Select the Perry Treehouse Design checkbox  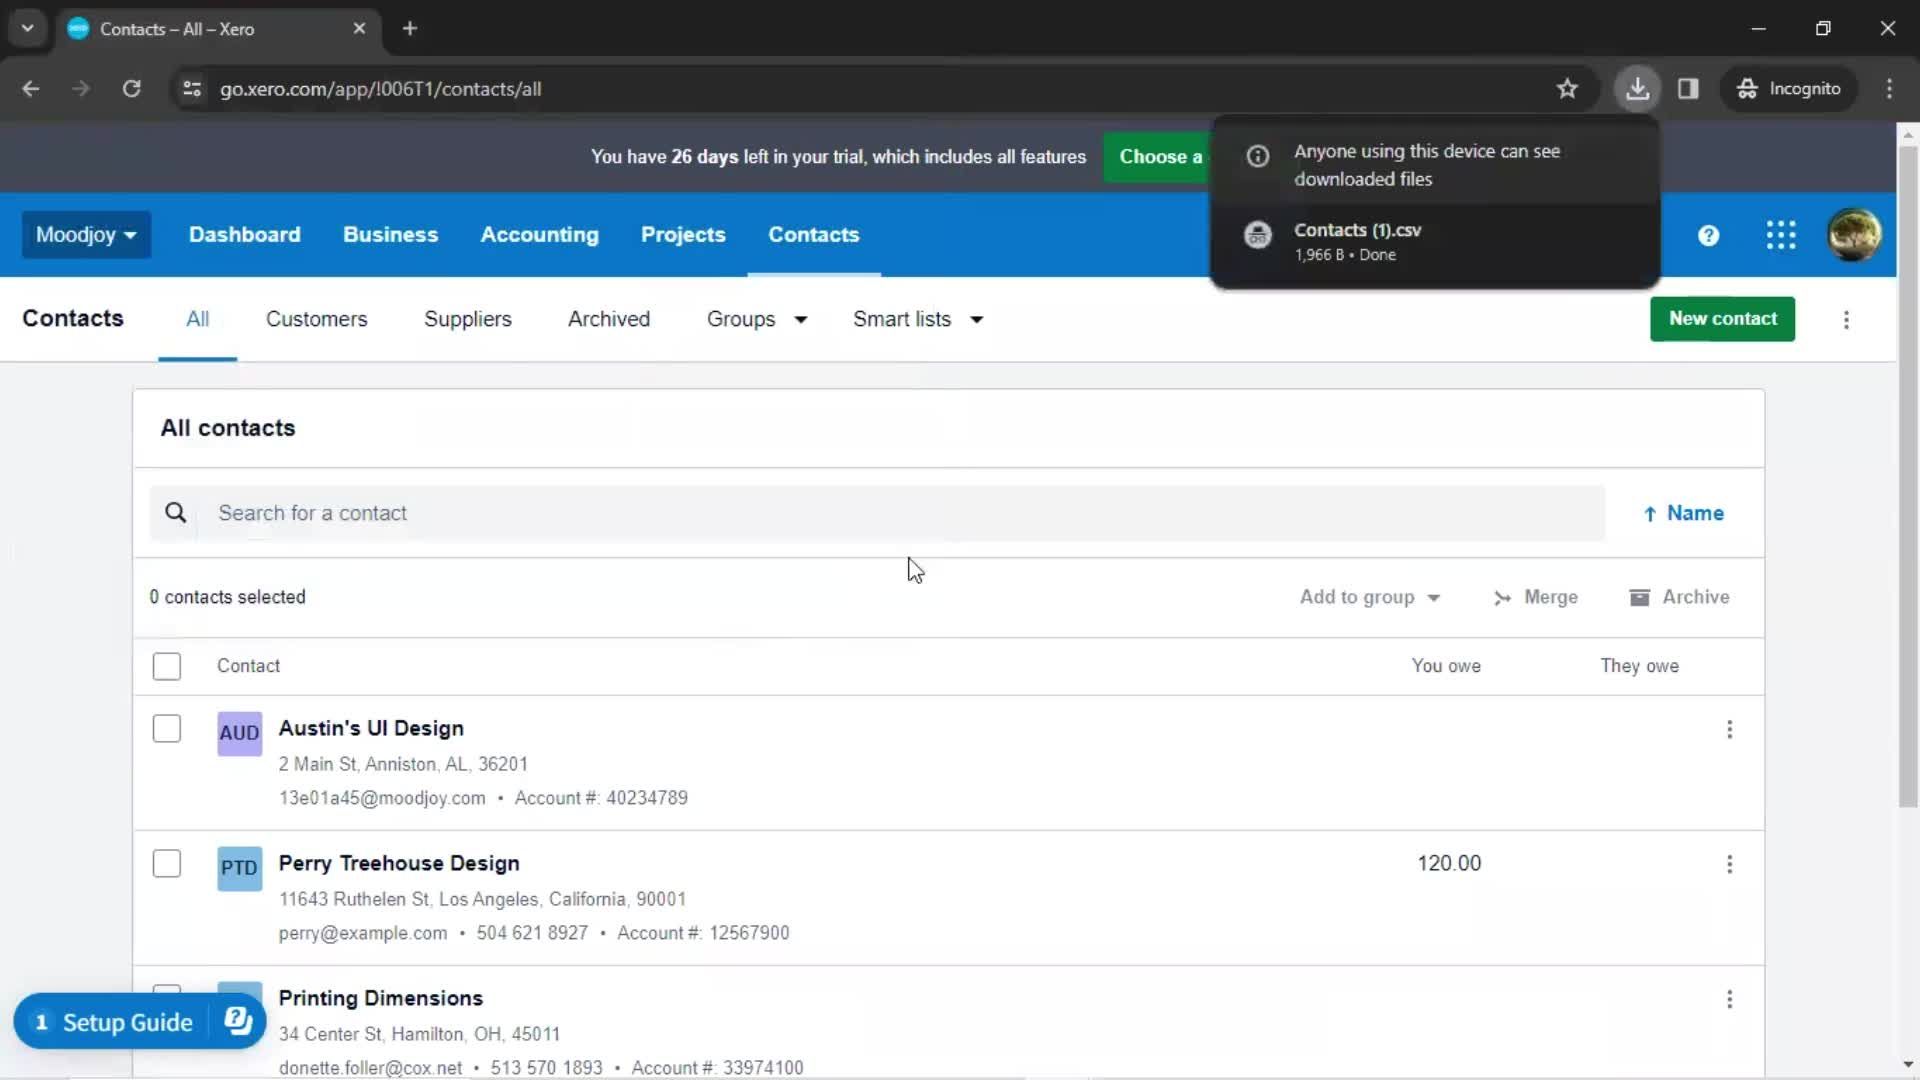167,864
